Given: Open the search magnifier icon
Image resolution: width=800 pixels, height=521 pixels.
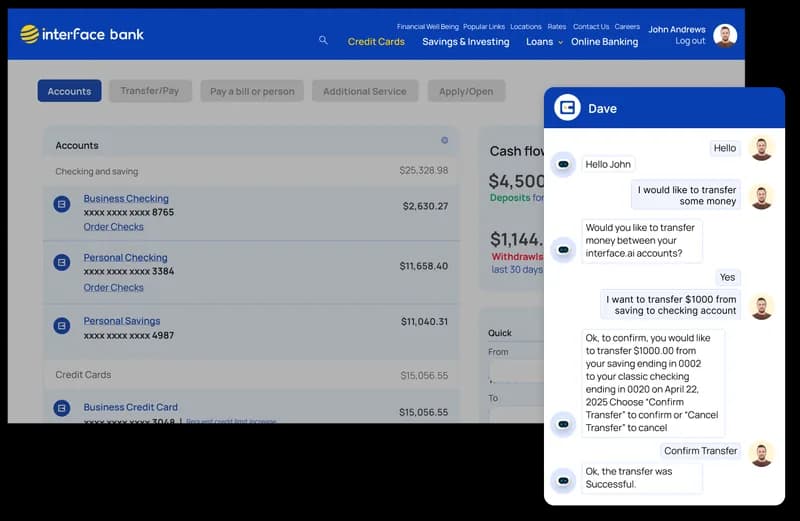Looking at the screenshot, I should 323,40.
